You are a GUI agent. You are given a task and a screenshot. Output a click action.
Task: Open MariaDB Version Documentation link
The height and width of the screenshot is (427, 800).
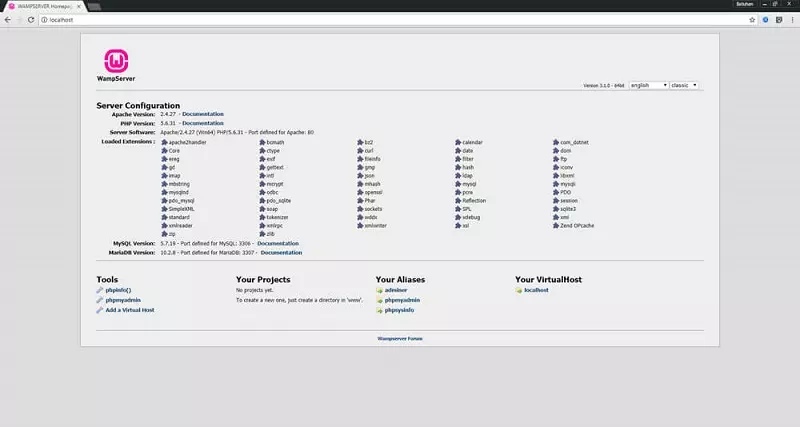pyautogui.click(x=281, y=252)
